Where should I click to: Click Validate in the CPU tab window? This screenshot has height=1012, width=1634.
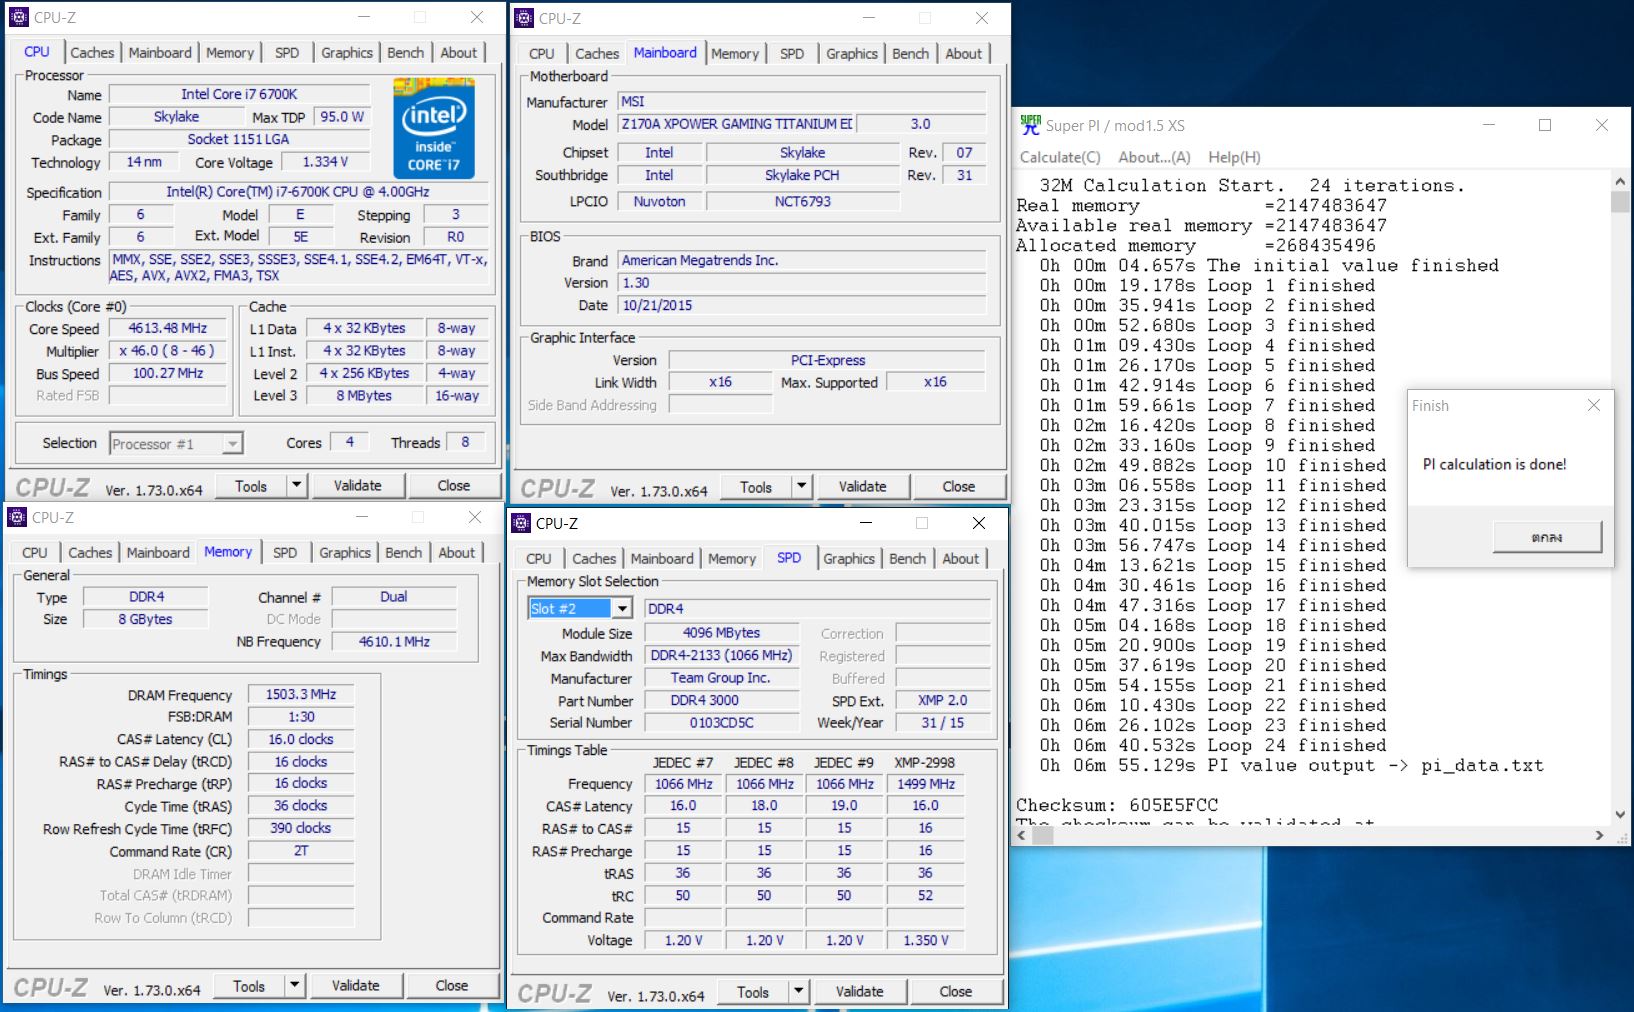coord(357,486)
